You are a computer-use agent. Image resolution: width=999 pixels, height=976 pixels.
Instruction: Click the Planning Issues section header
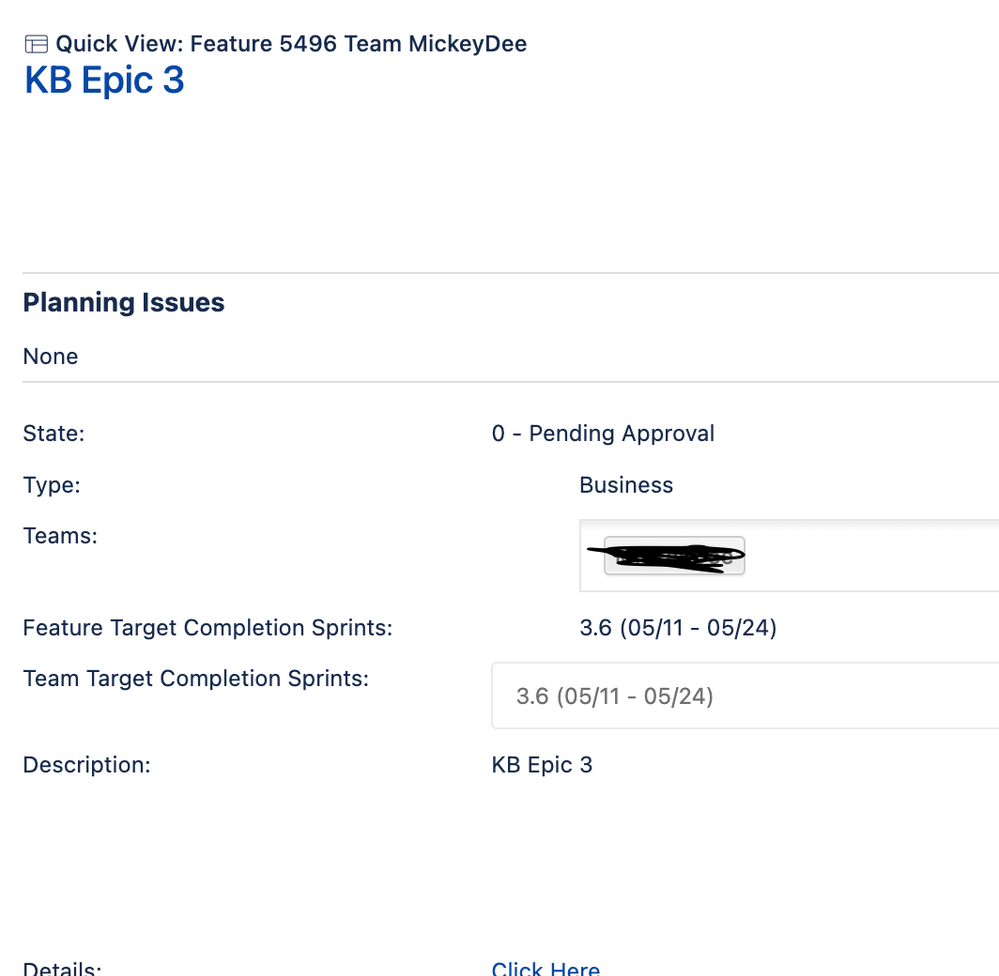pos(123,302)
